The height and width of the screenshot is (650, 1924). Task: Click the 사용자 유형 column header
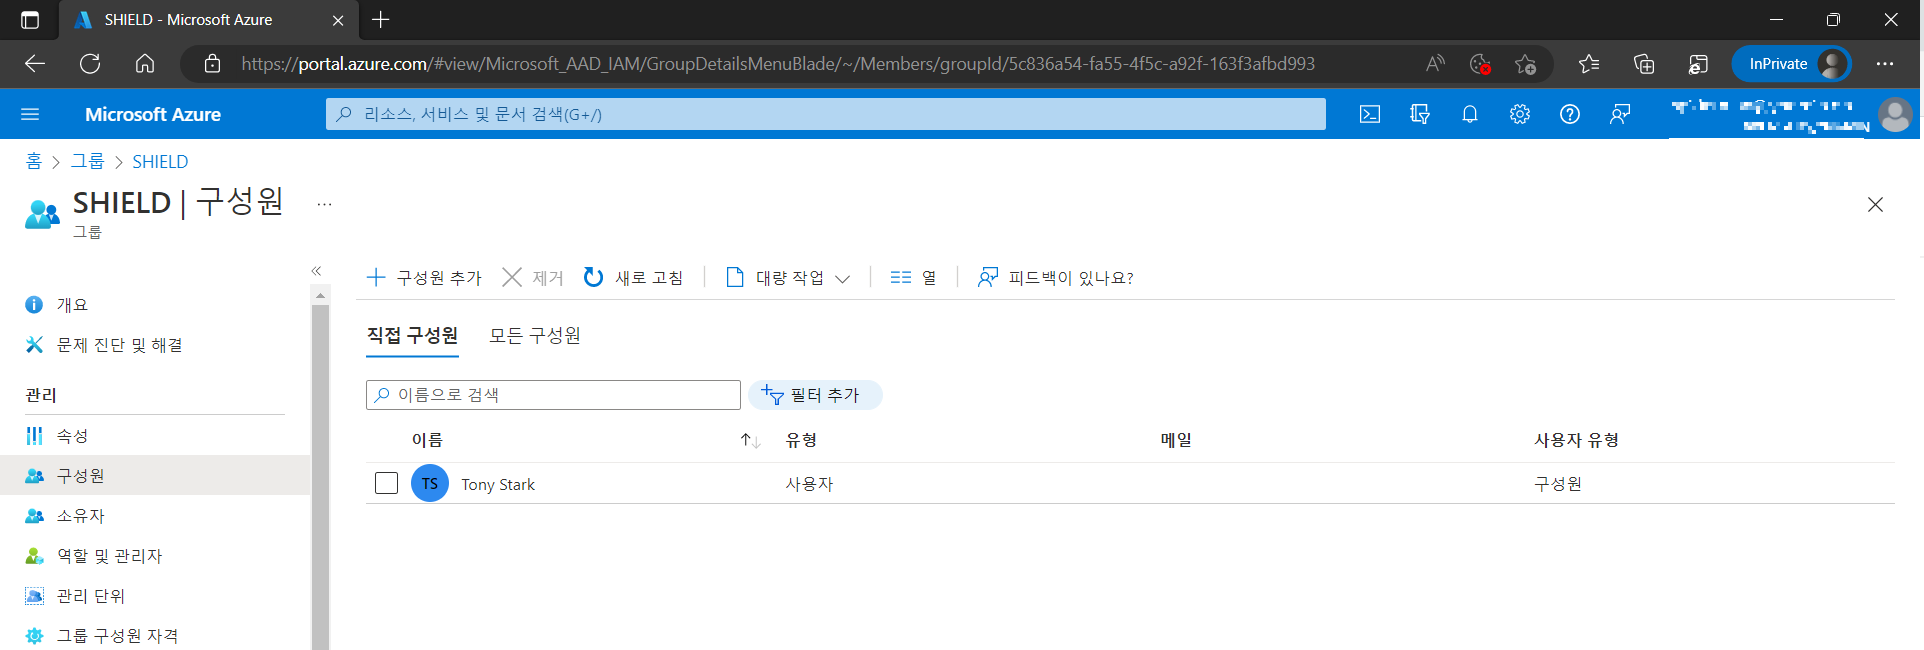(x=1577, y=440)
